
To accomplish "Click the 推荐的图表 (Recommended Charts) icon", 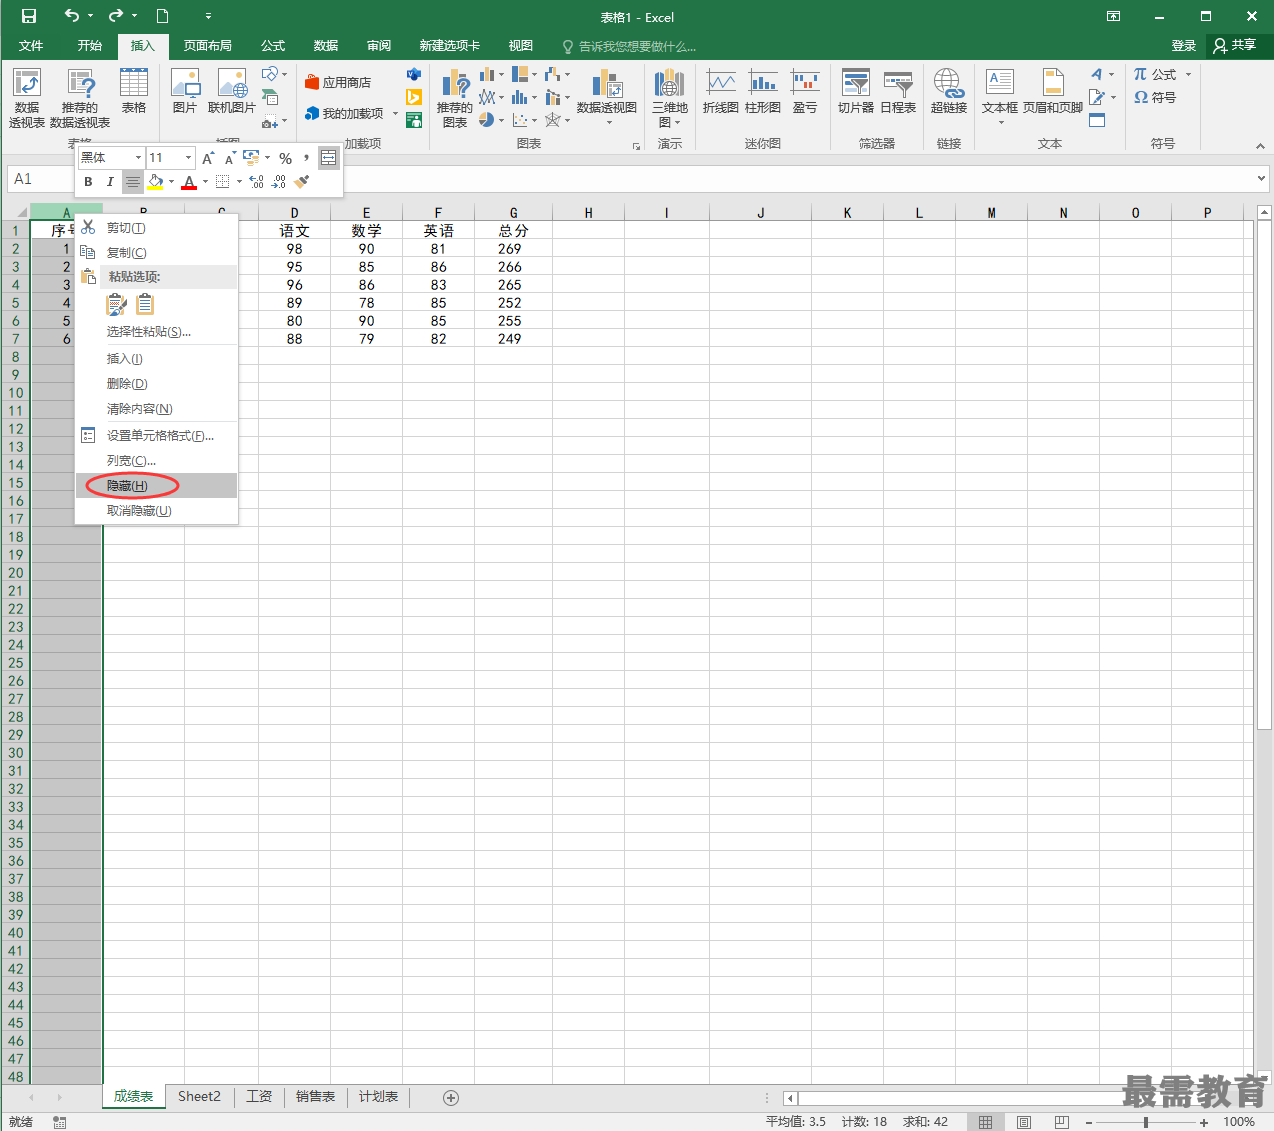I will pos(455,98).
